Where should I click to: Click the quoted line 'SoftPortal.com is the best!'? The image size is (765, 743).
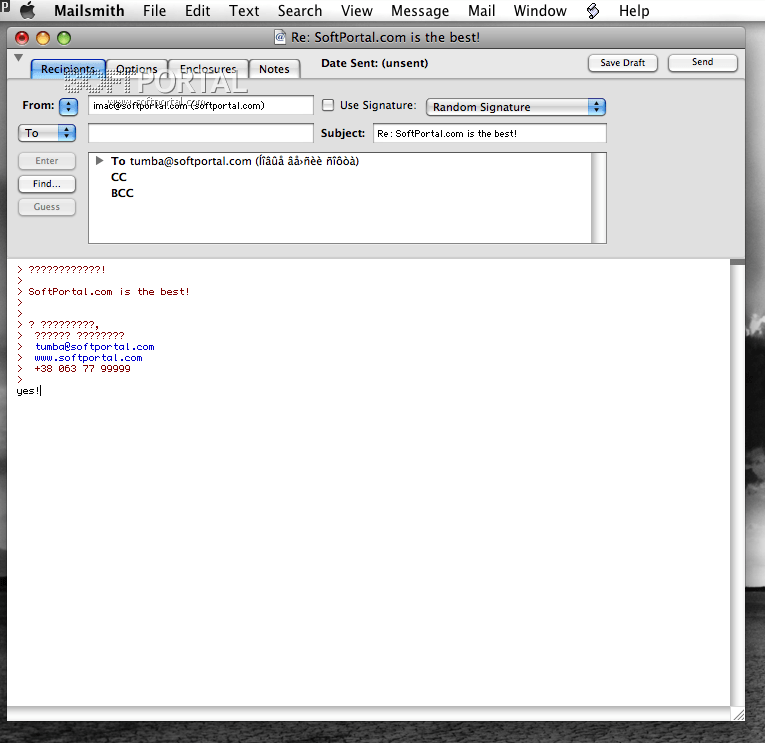pos(109,292)
